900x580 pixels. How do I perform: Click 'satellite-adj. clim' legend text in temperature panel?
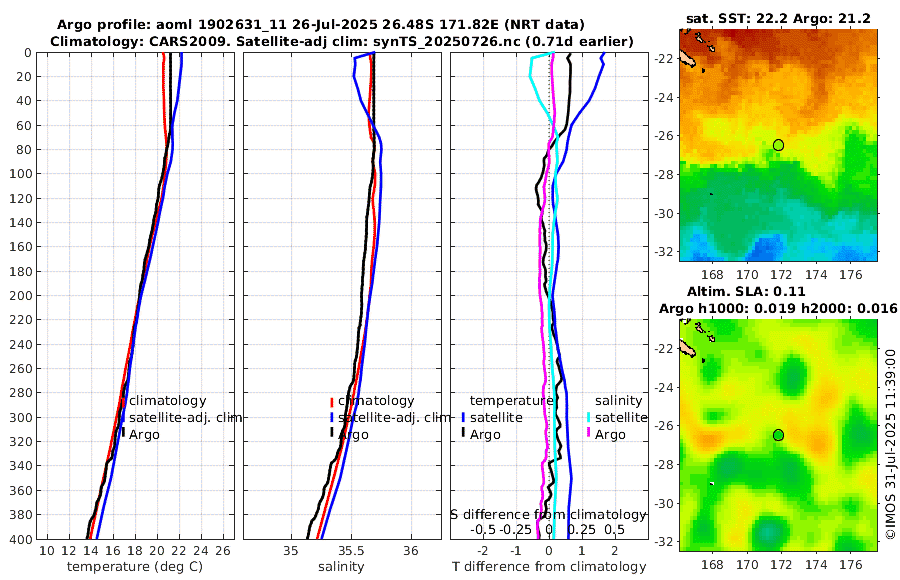click(185, 417)
